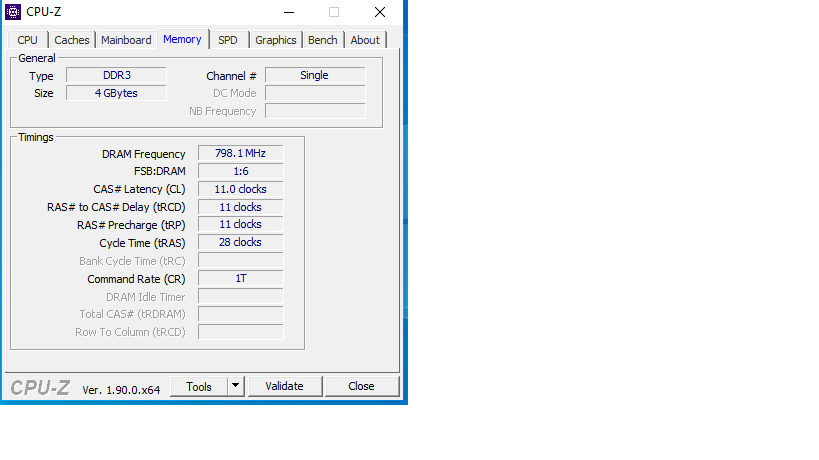Click the empty DC Mode field
Viewport: 819px width, 460px height.
click(315, 93)
